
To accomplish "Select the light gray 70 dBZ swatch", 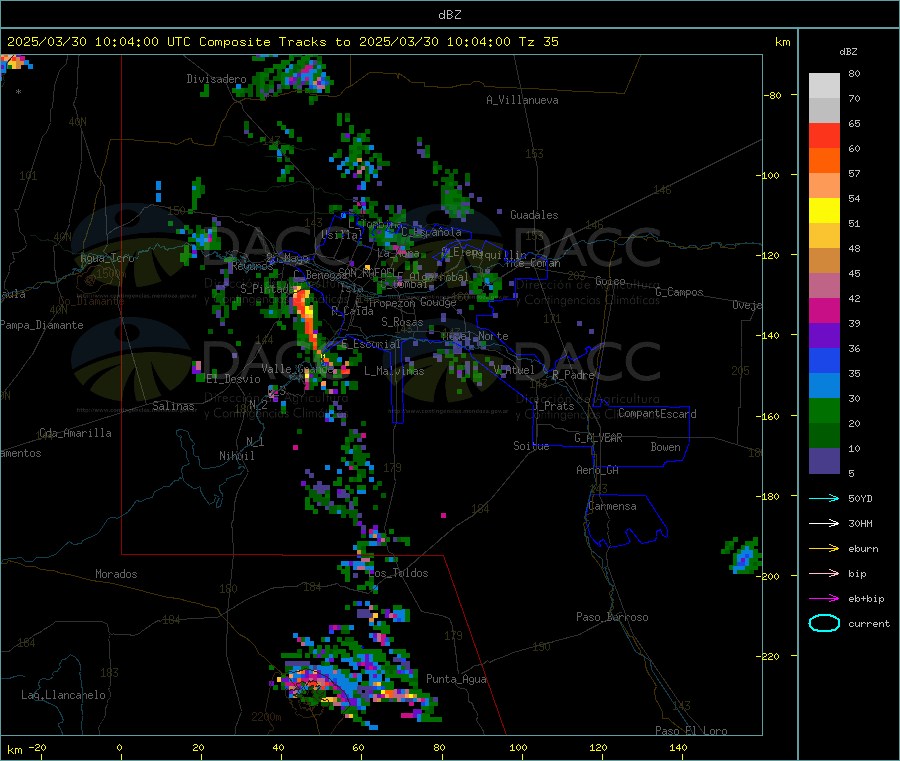I will (824, 86).
